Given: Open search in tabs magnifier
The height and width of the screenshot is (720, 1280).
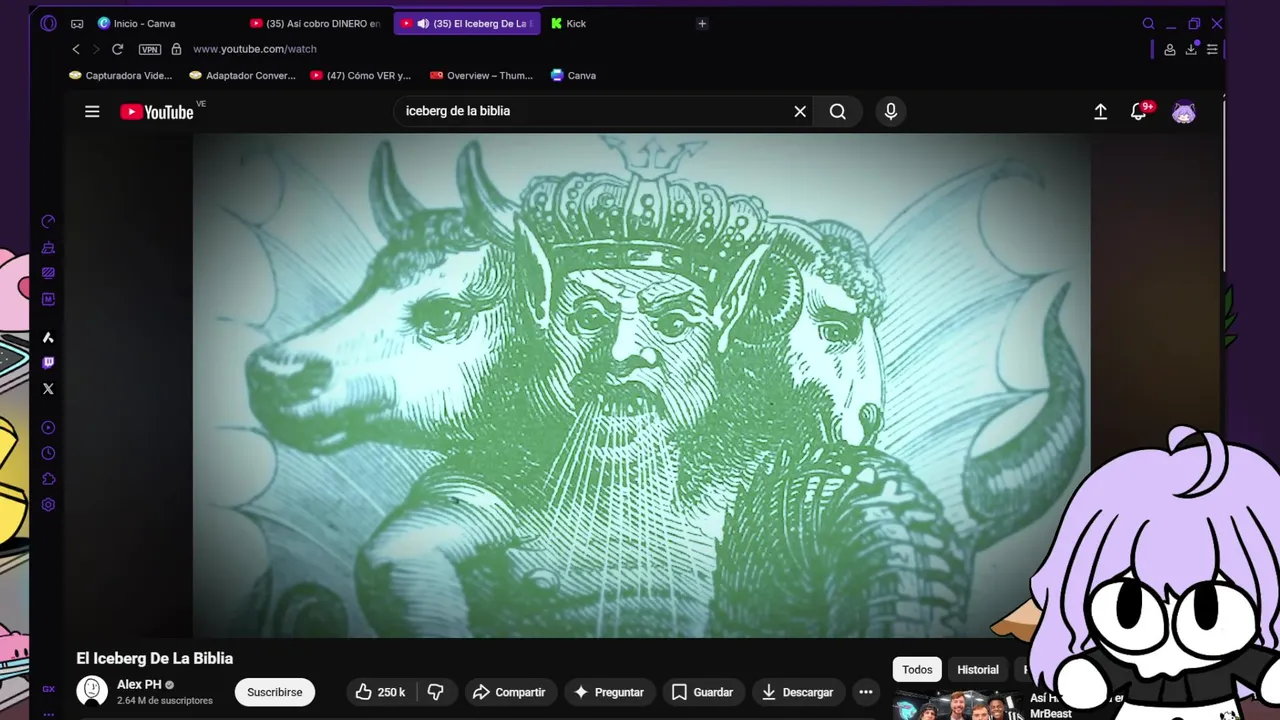Looking at the screenshot, I should pos(1148,23).
